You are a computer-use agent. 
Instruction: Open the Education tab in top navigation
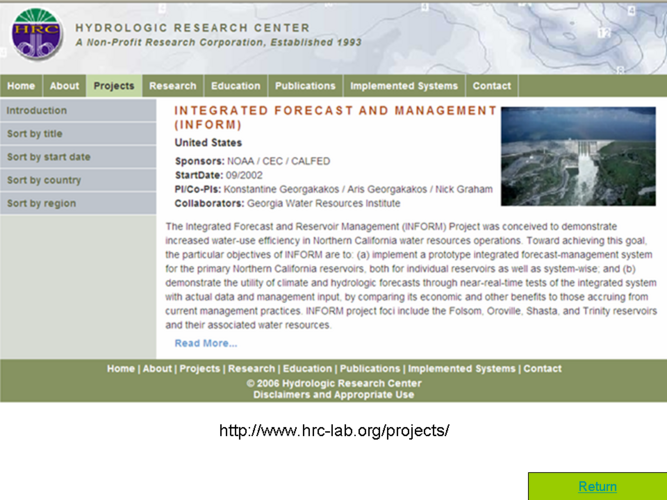(x=236, y=86)
